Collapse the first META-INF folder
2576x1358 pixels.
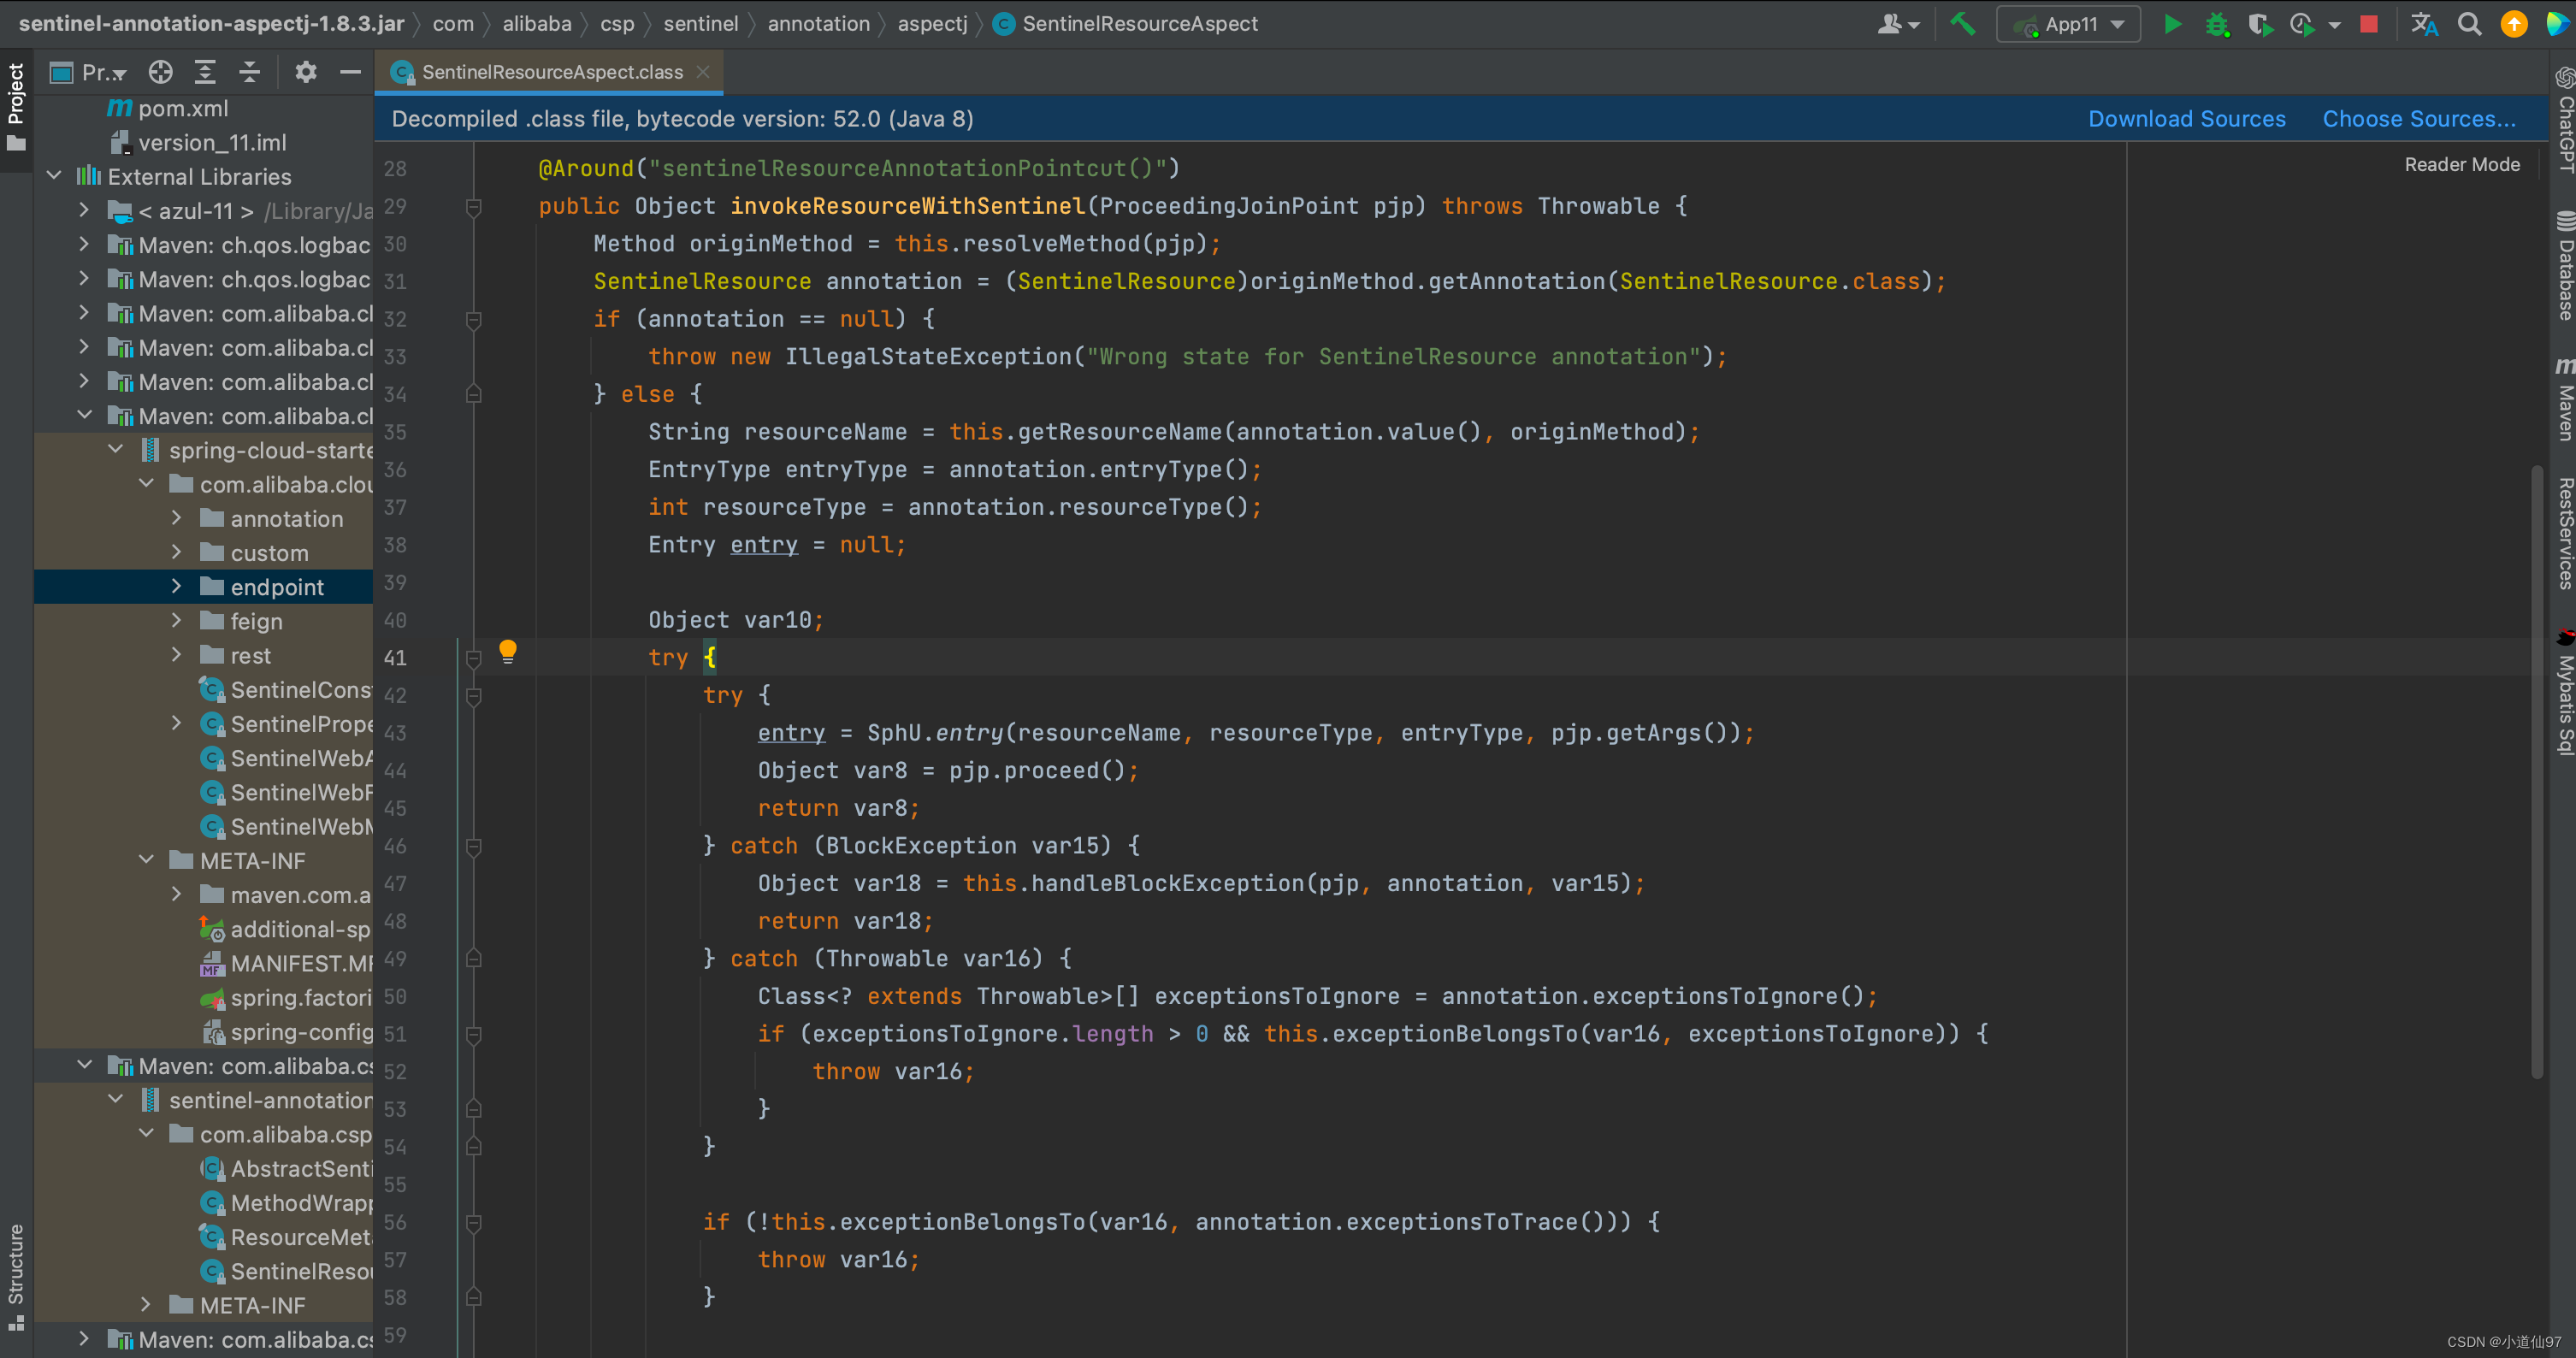(146, 860)
